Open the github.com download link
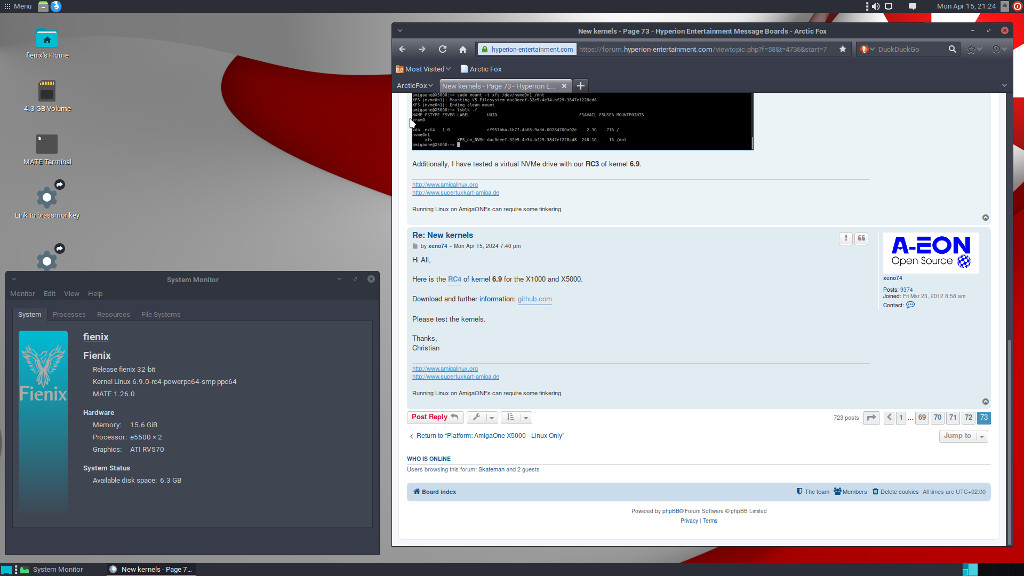The image size is (1024, 576). pyautogui.click(x=534, y=299)
